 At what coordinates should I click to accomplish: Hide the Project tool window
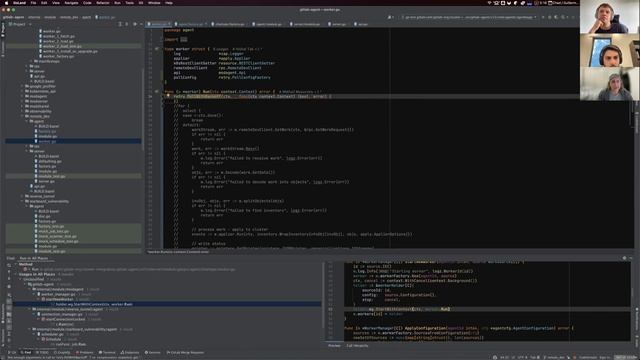click(x=141, y=24)
